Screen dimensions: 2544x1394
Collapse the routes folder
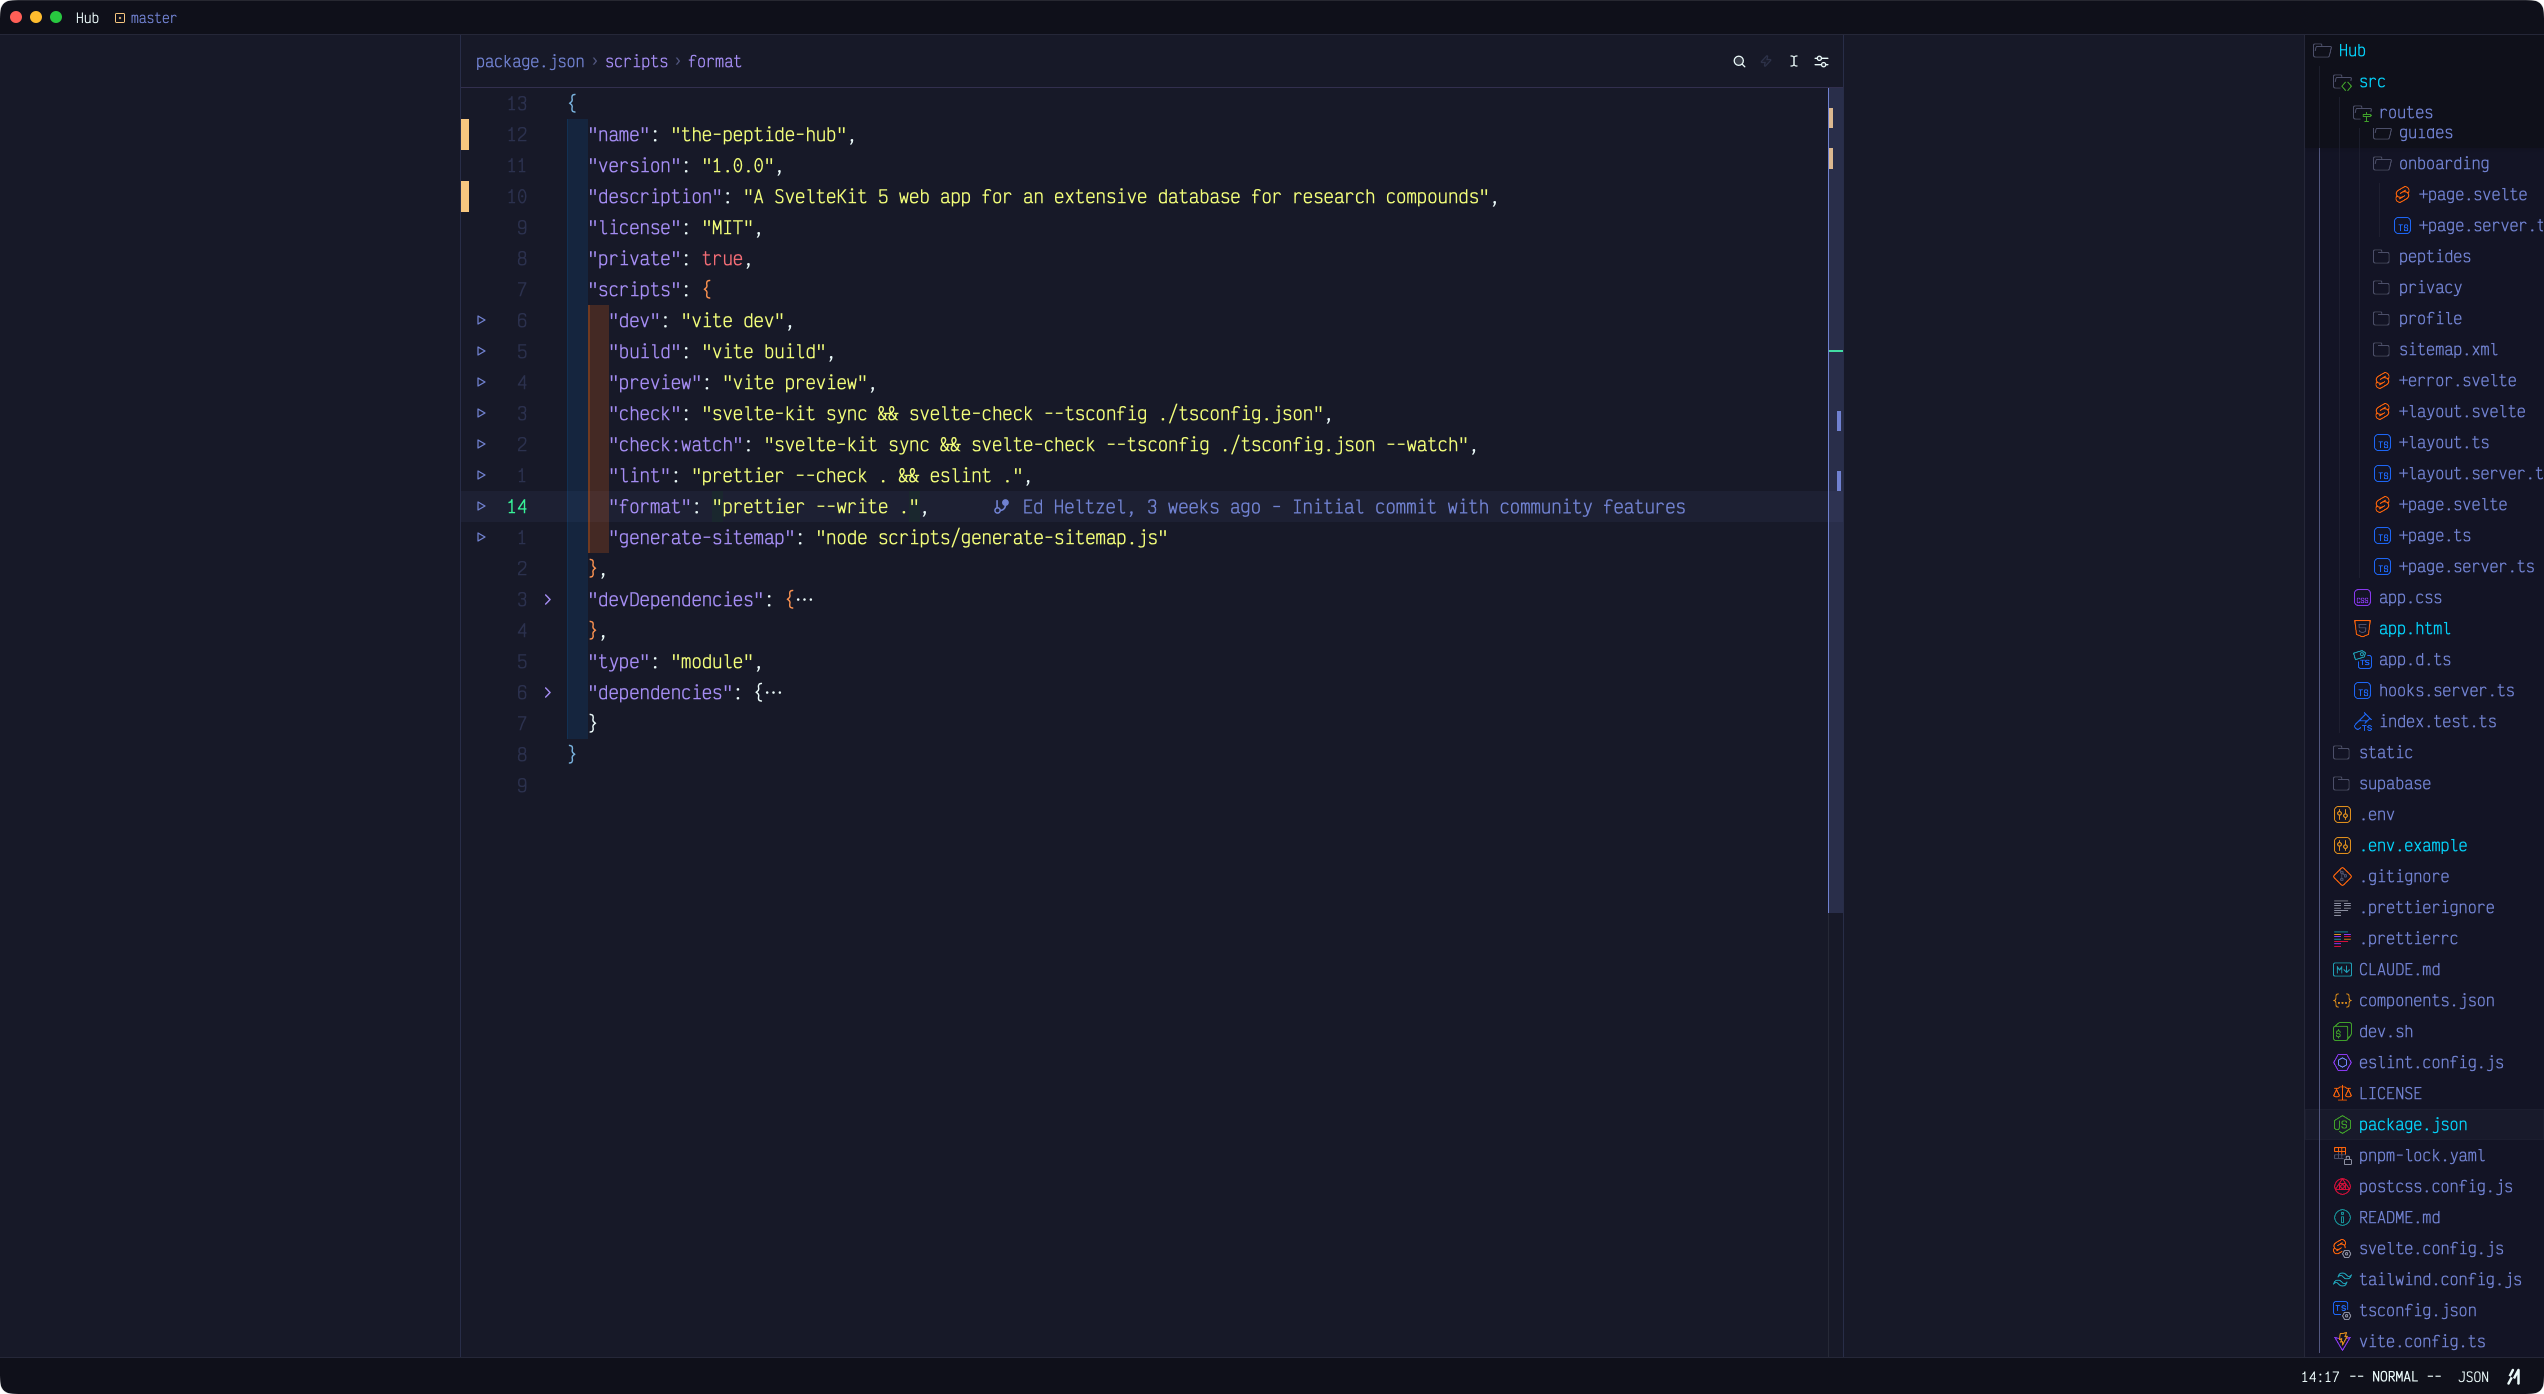(2392, 112)
